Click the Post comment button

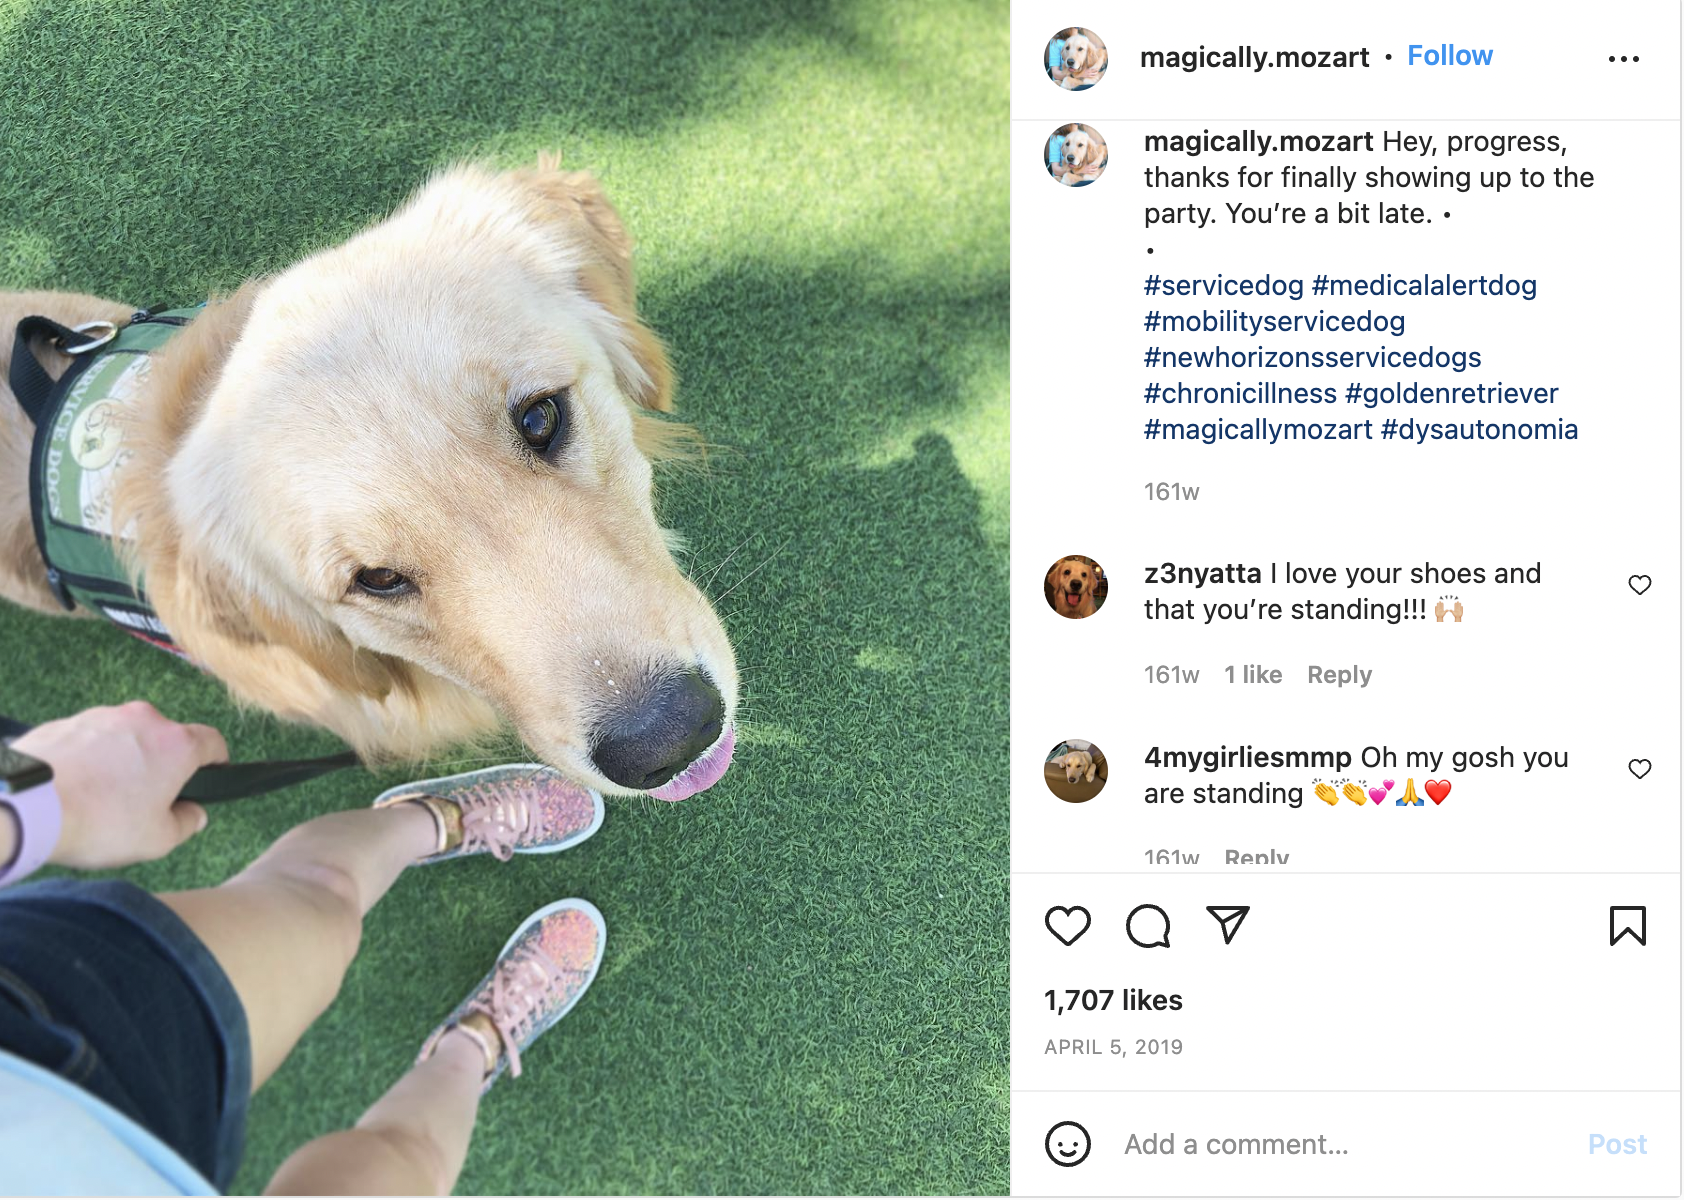coord(1617,1144)
